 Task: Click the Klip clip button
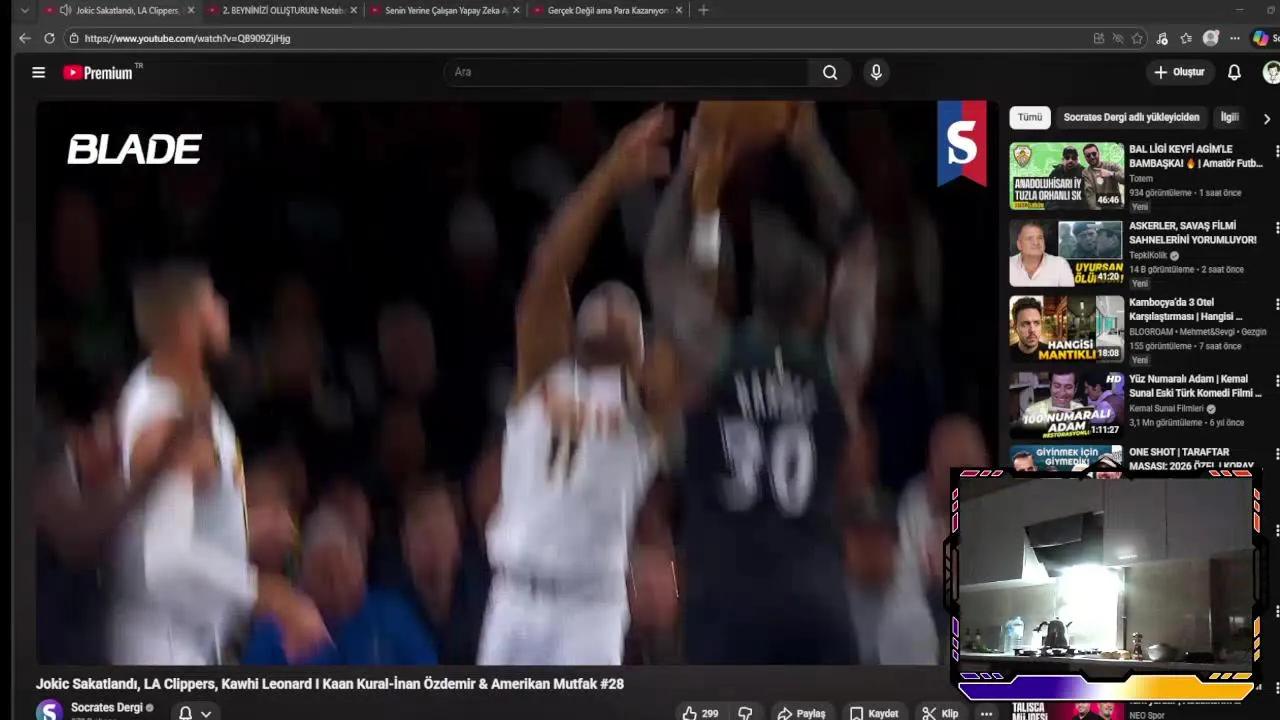click(940, 713)
